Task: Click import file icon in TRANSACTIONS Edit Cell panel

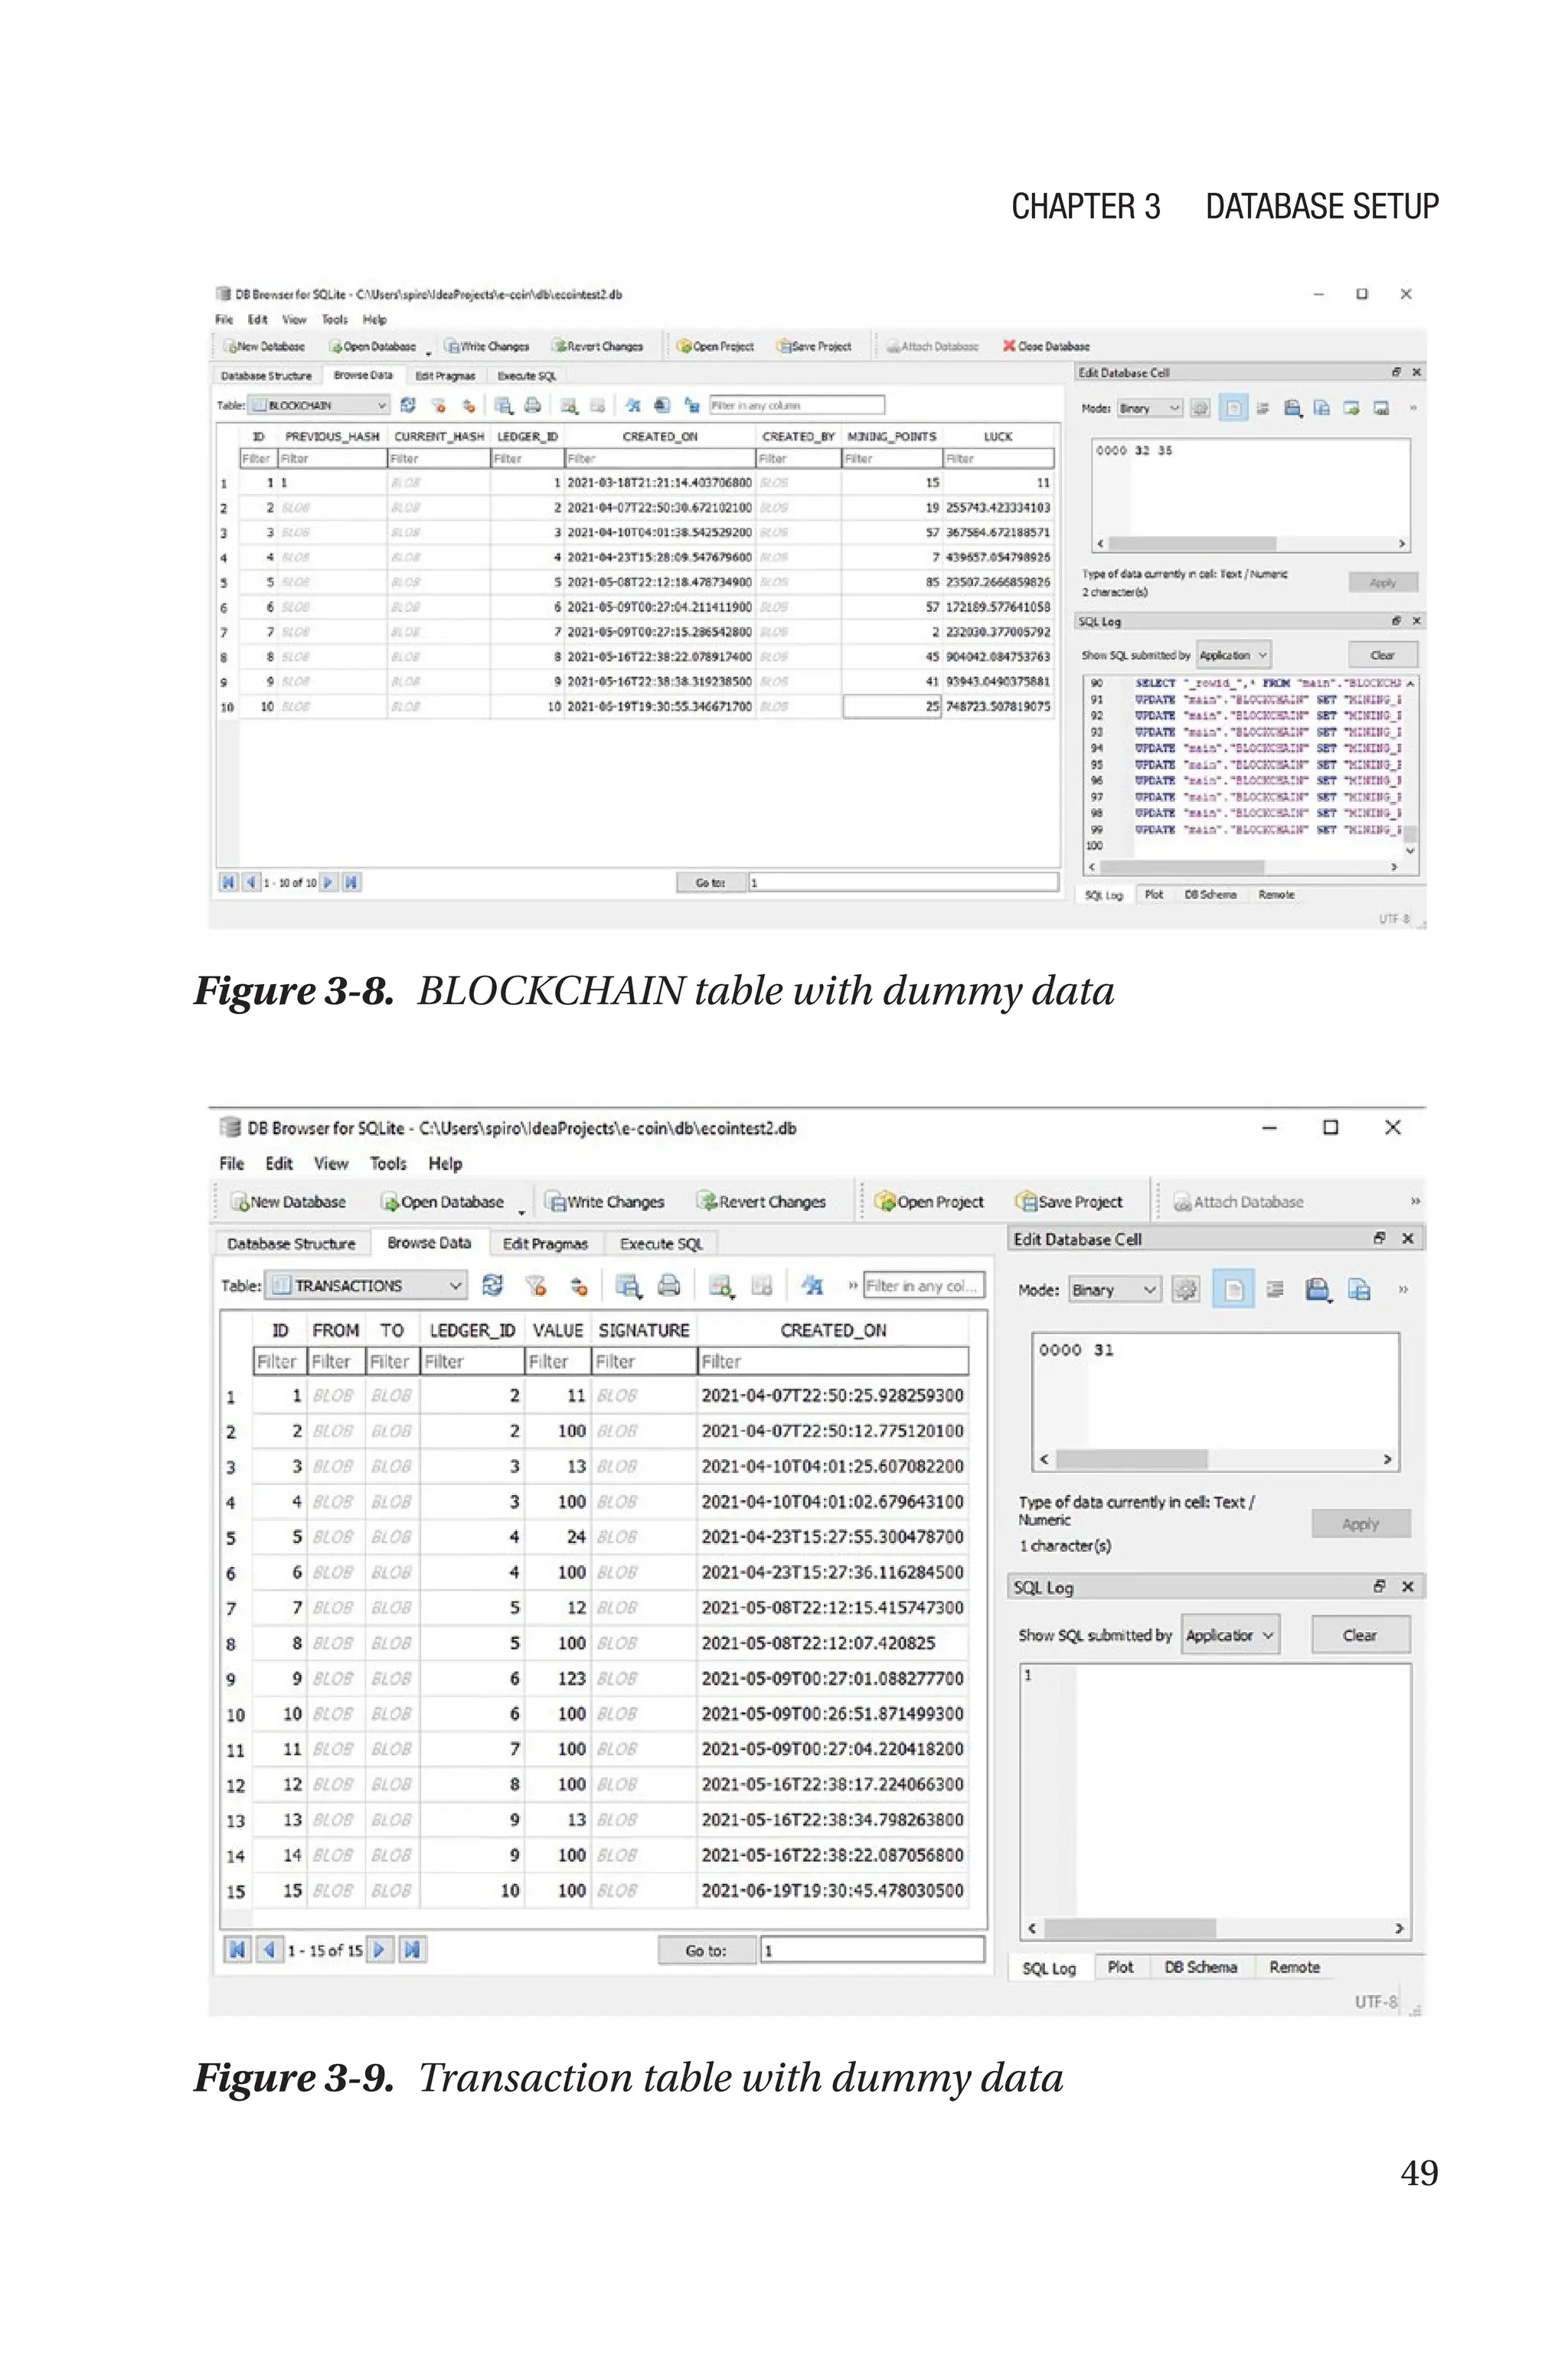Action: tap(1359, 1289)
